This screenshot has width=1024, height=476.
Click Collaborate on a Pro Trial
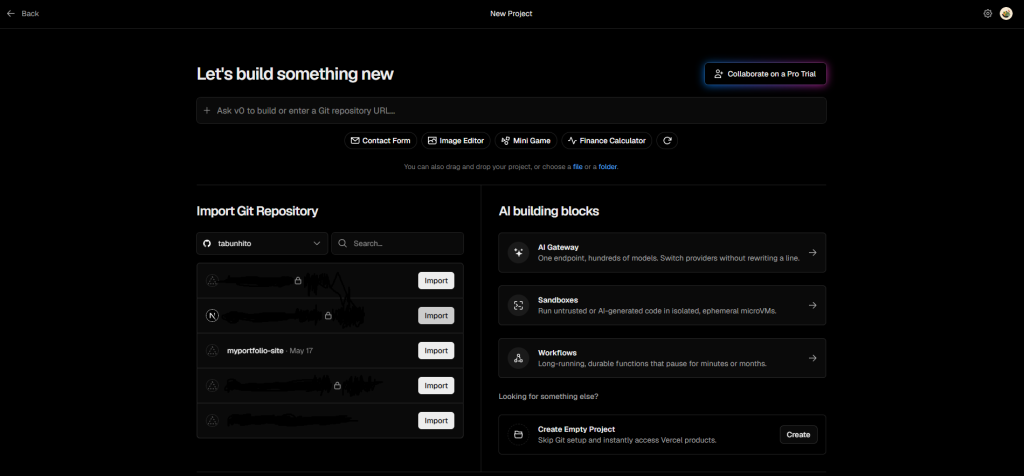pos(765,74)
